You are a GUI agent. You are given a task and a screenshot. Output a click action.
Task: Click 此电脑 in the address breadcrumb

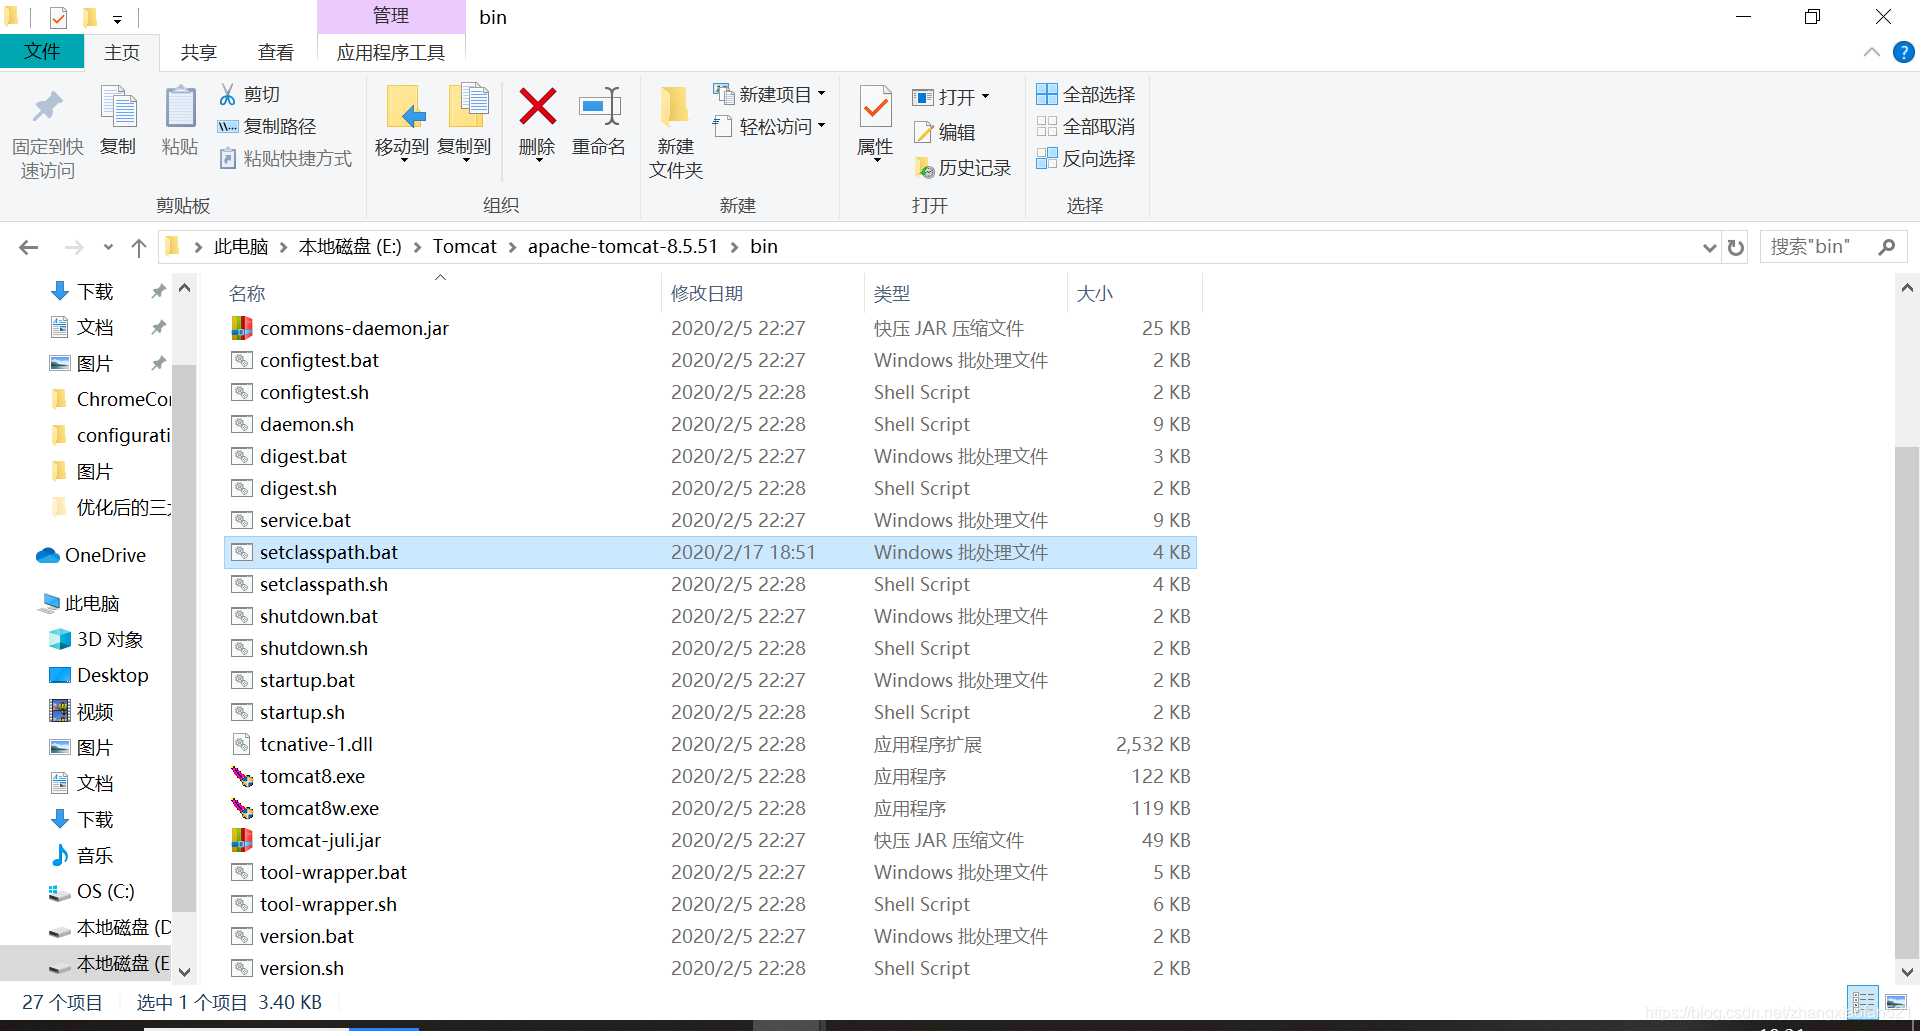[241, 247]
